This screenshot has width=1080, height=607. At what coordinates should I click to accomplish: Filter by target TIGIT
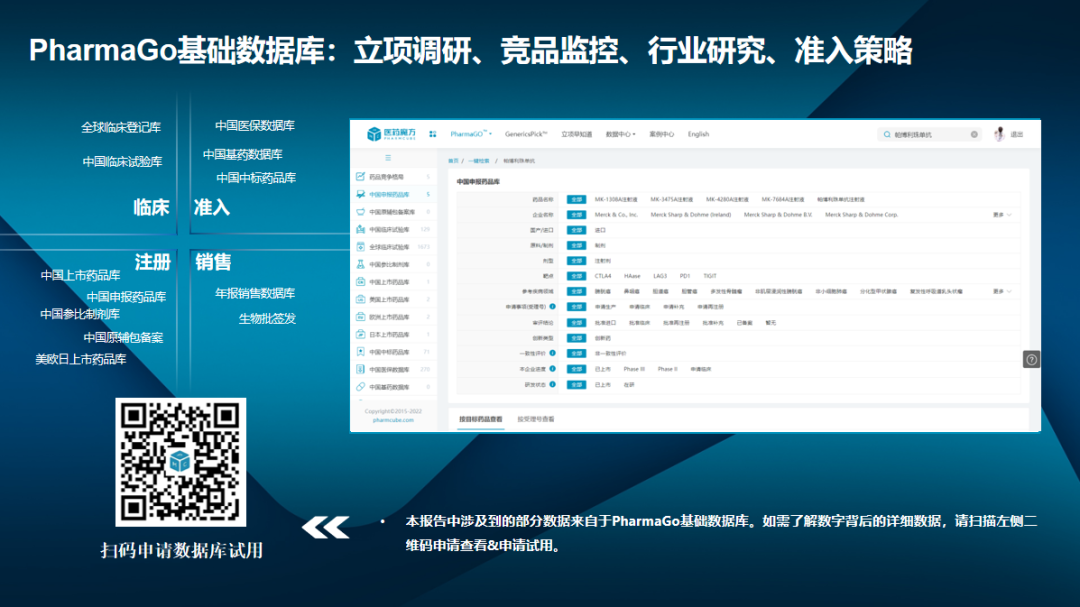[709, 276]
